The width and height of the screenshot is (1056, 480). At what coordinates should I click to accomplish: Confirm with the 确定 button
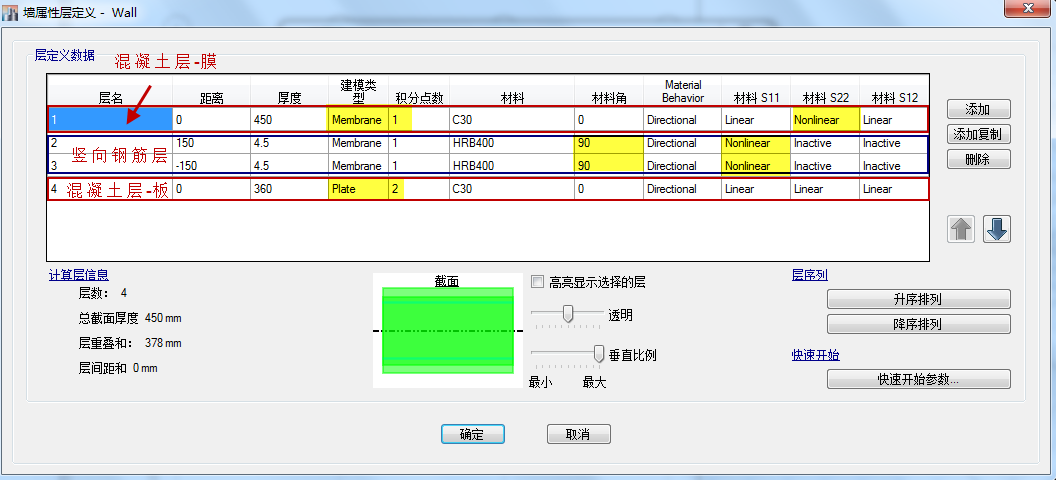pos(472,434)
